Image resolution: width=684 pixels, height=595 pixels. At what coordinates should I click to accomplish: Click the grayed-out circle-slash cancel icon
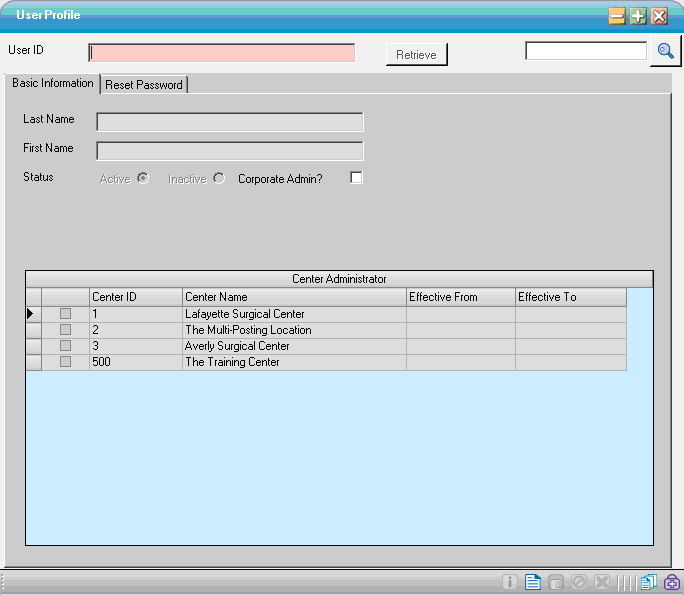[579, 582]
